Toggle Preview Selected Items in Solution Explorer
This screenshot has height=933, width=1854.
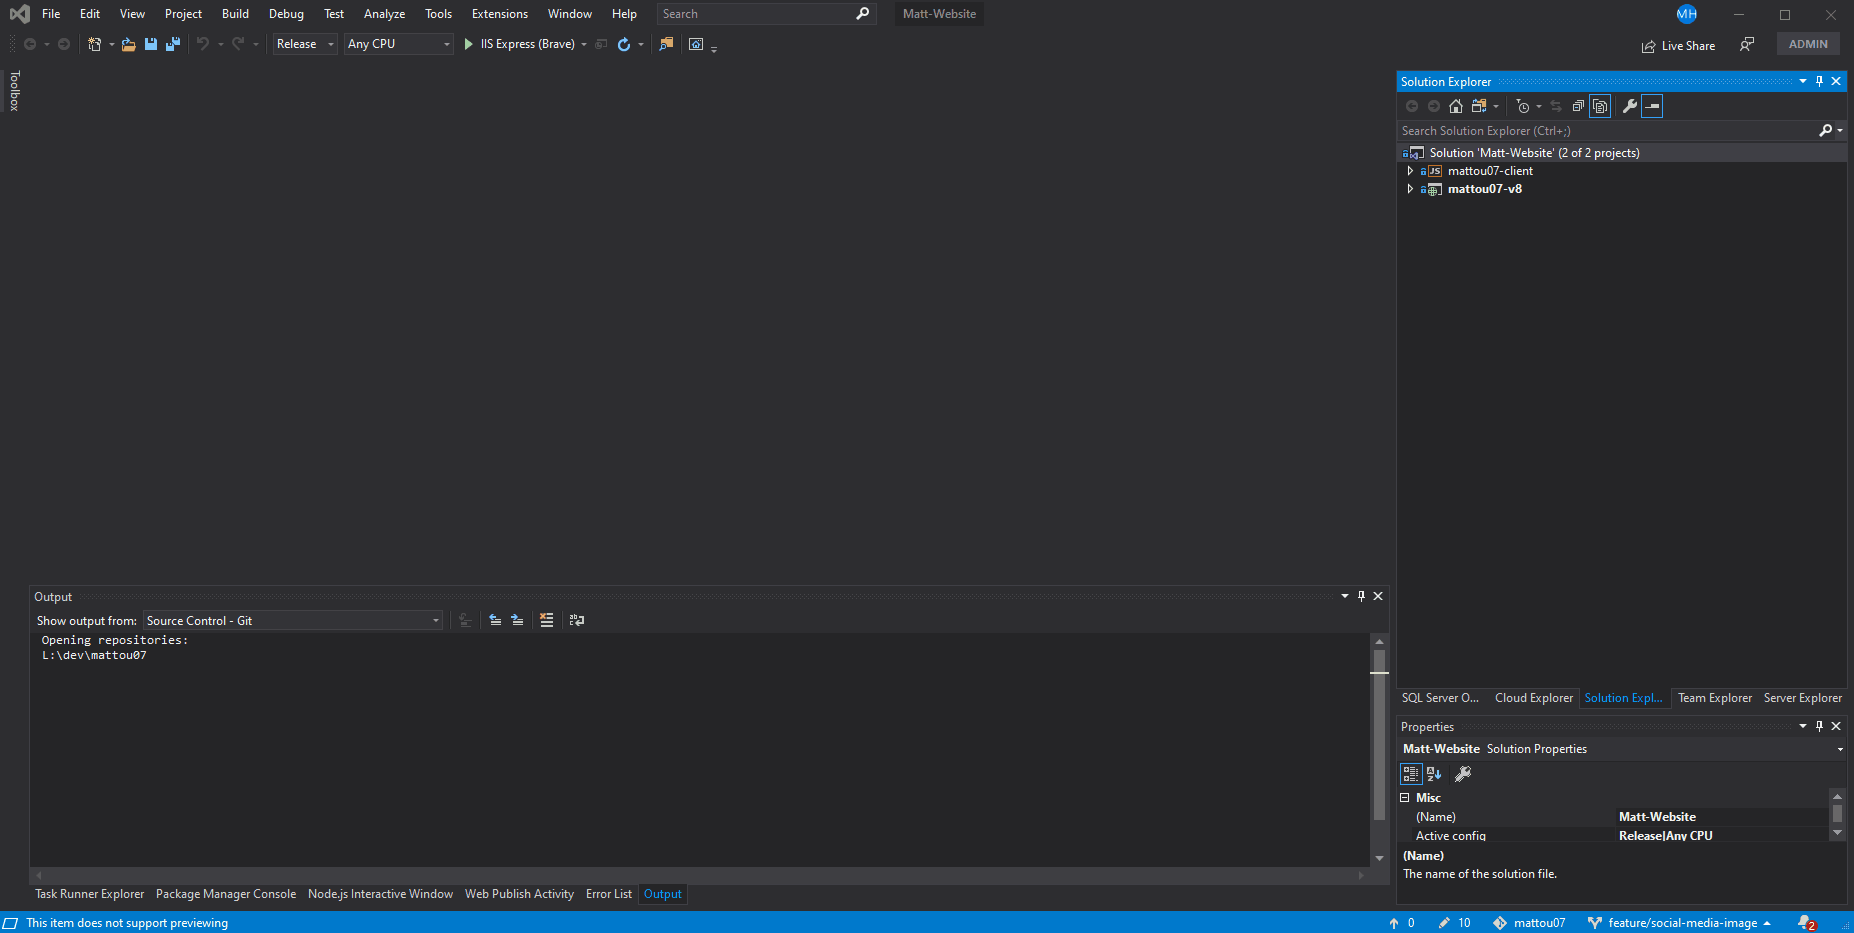pos(1652,106)
